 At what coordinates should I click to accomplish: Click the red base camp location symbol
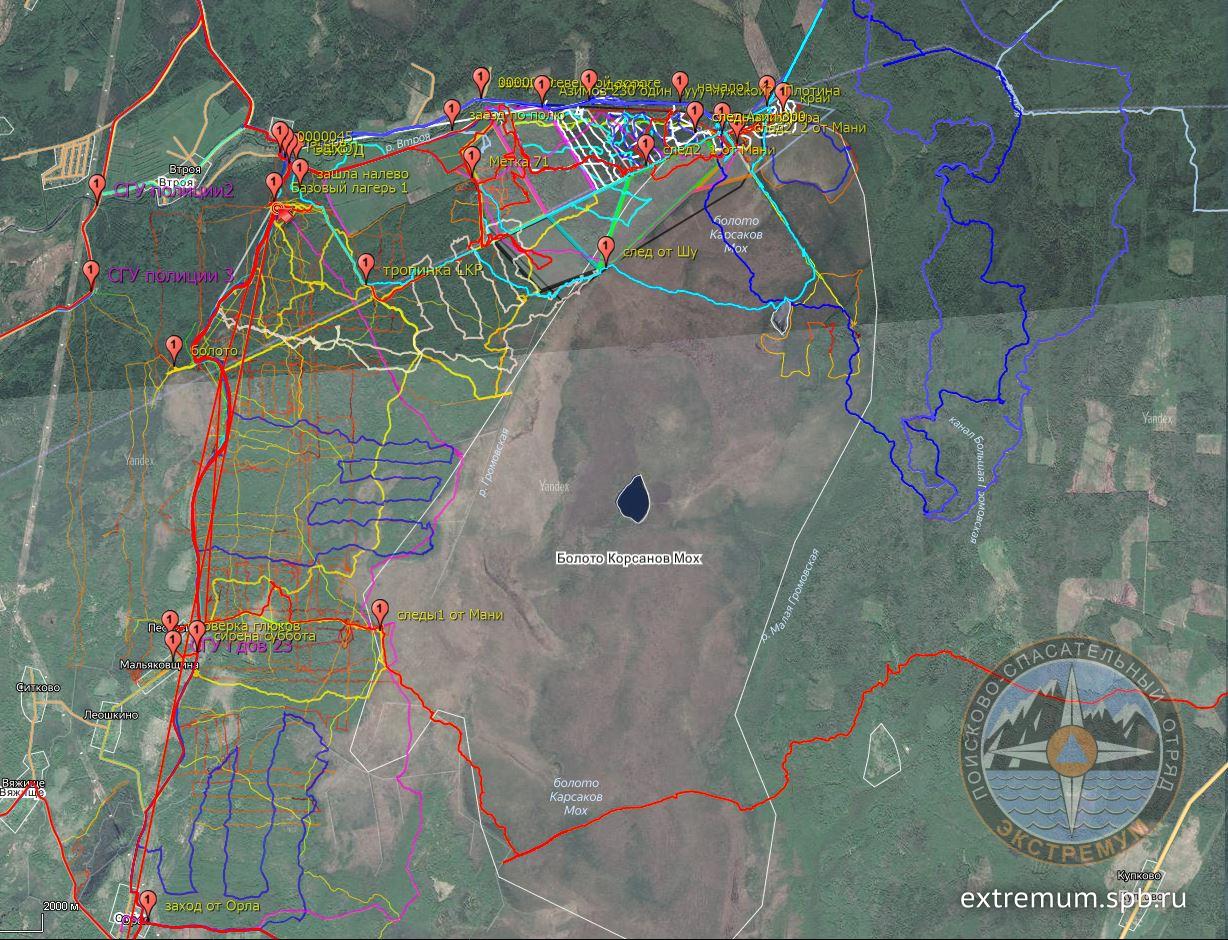(x=284, y=211)
